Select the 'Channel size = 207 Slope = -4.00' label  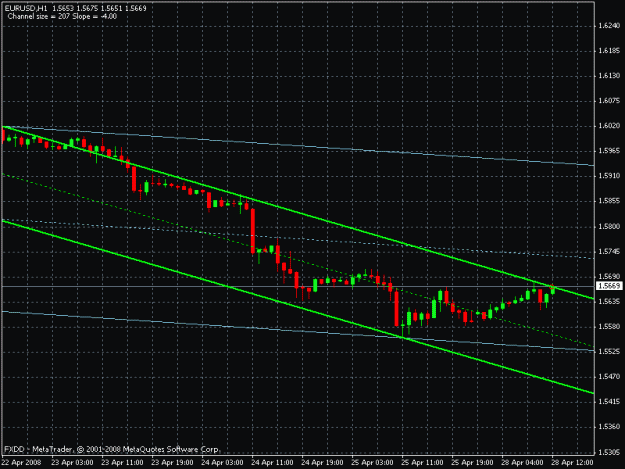62,16
